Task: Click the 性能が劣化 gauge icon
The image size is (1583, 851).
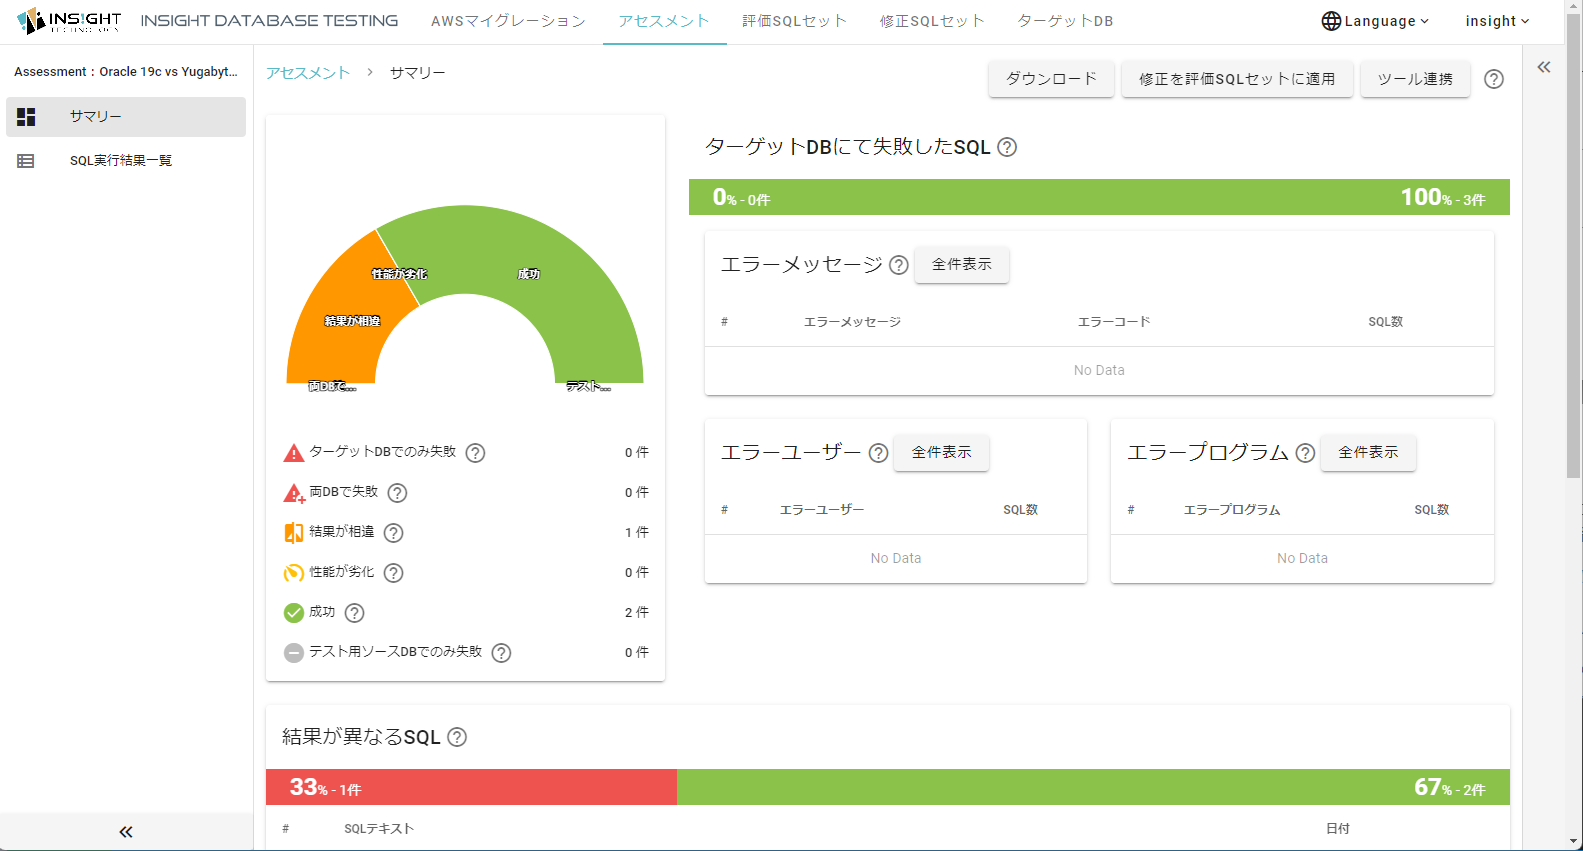Action: pyautogui.click(x=294, y=573)
